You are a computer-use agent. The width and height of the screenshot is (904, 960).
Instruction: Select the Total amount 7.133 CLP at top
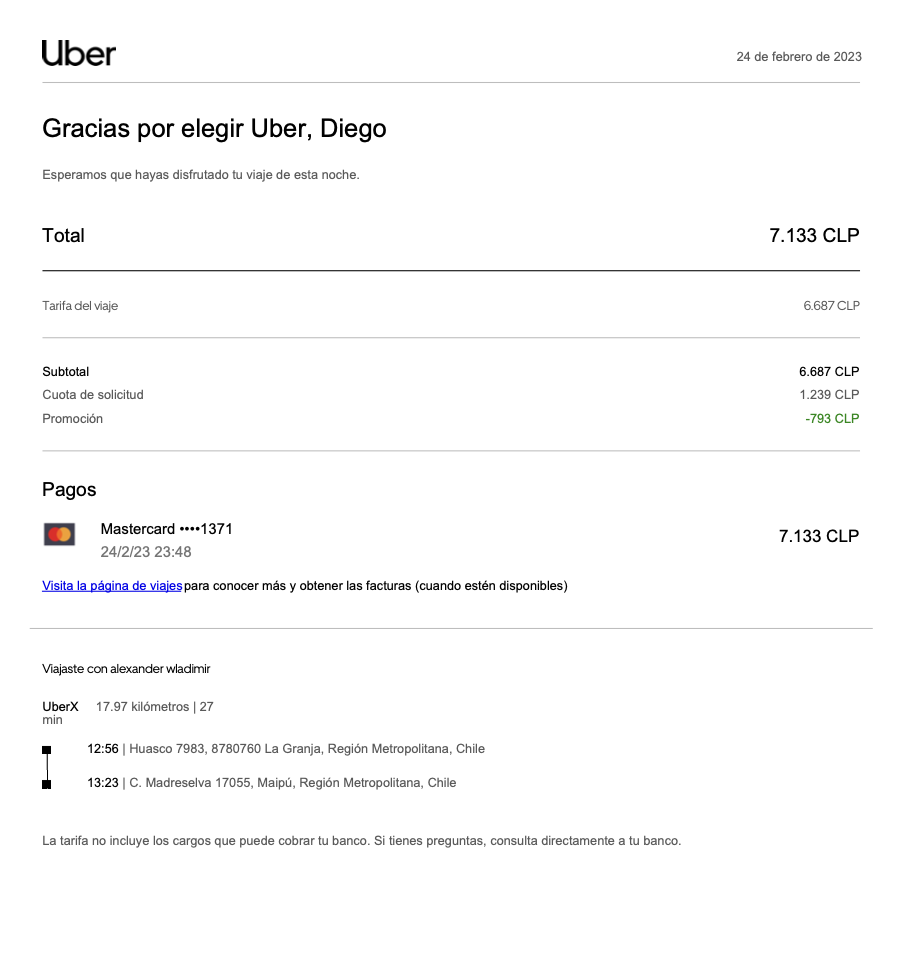pos(813,236)
